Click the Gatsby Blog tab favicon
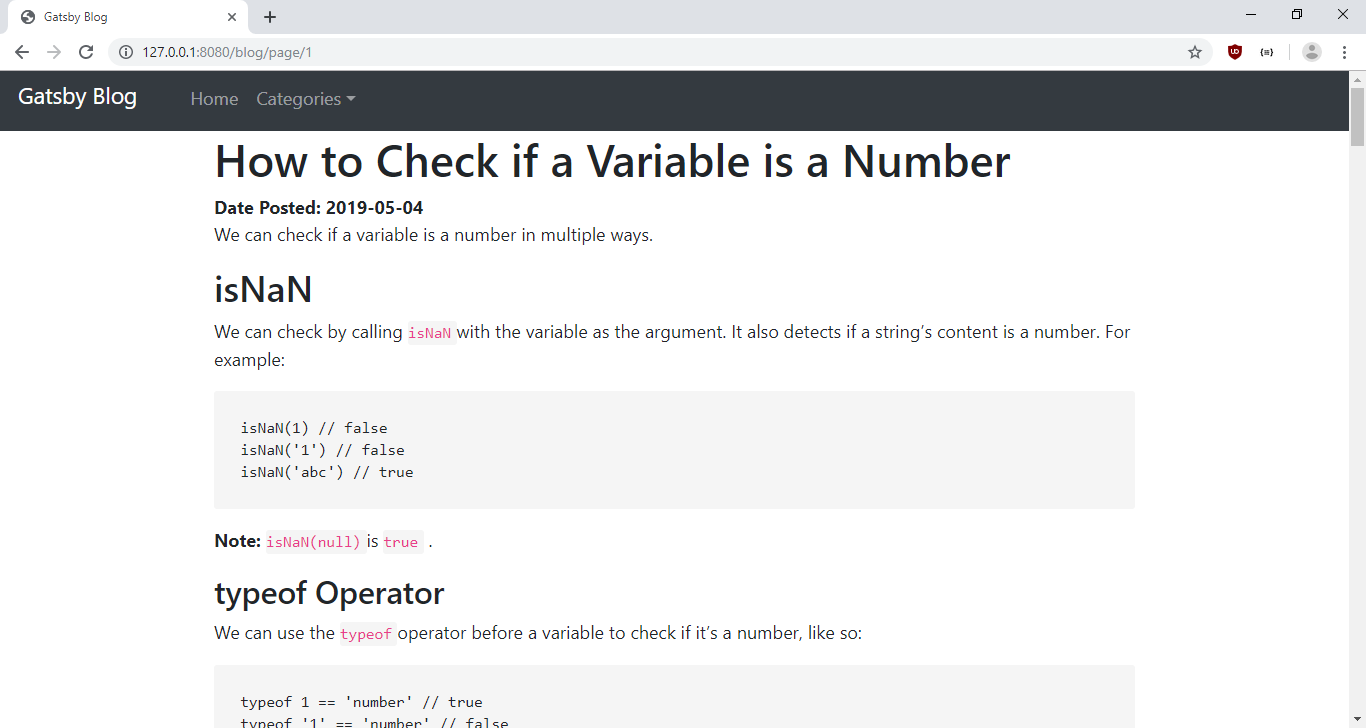Viewport: 1366px width, 728px height. [26, 16]
